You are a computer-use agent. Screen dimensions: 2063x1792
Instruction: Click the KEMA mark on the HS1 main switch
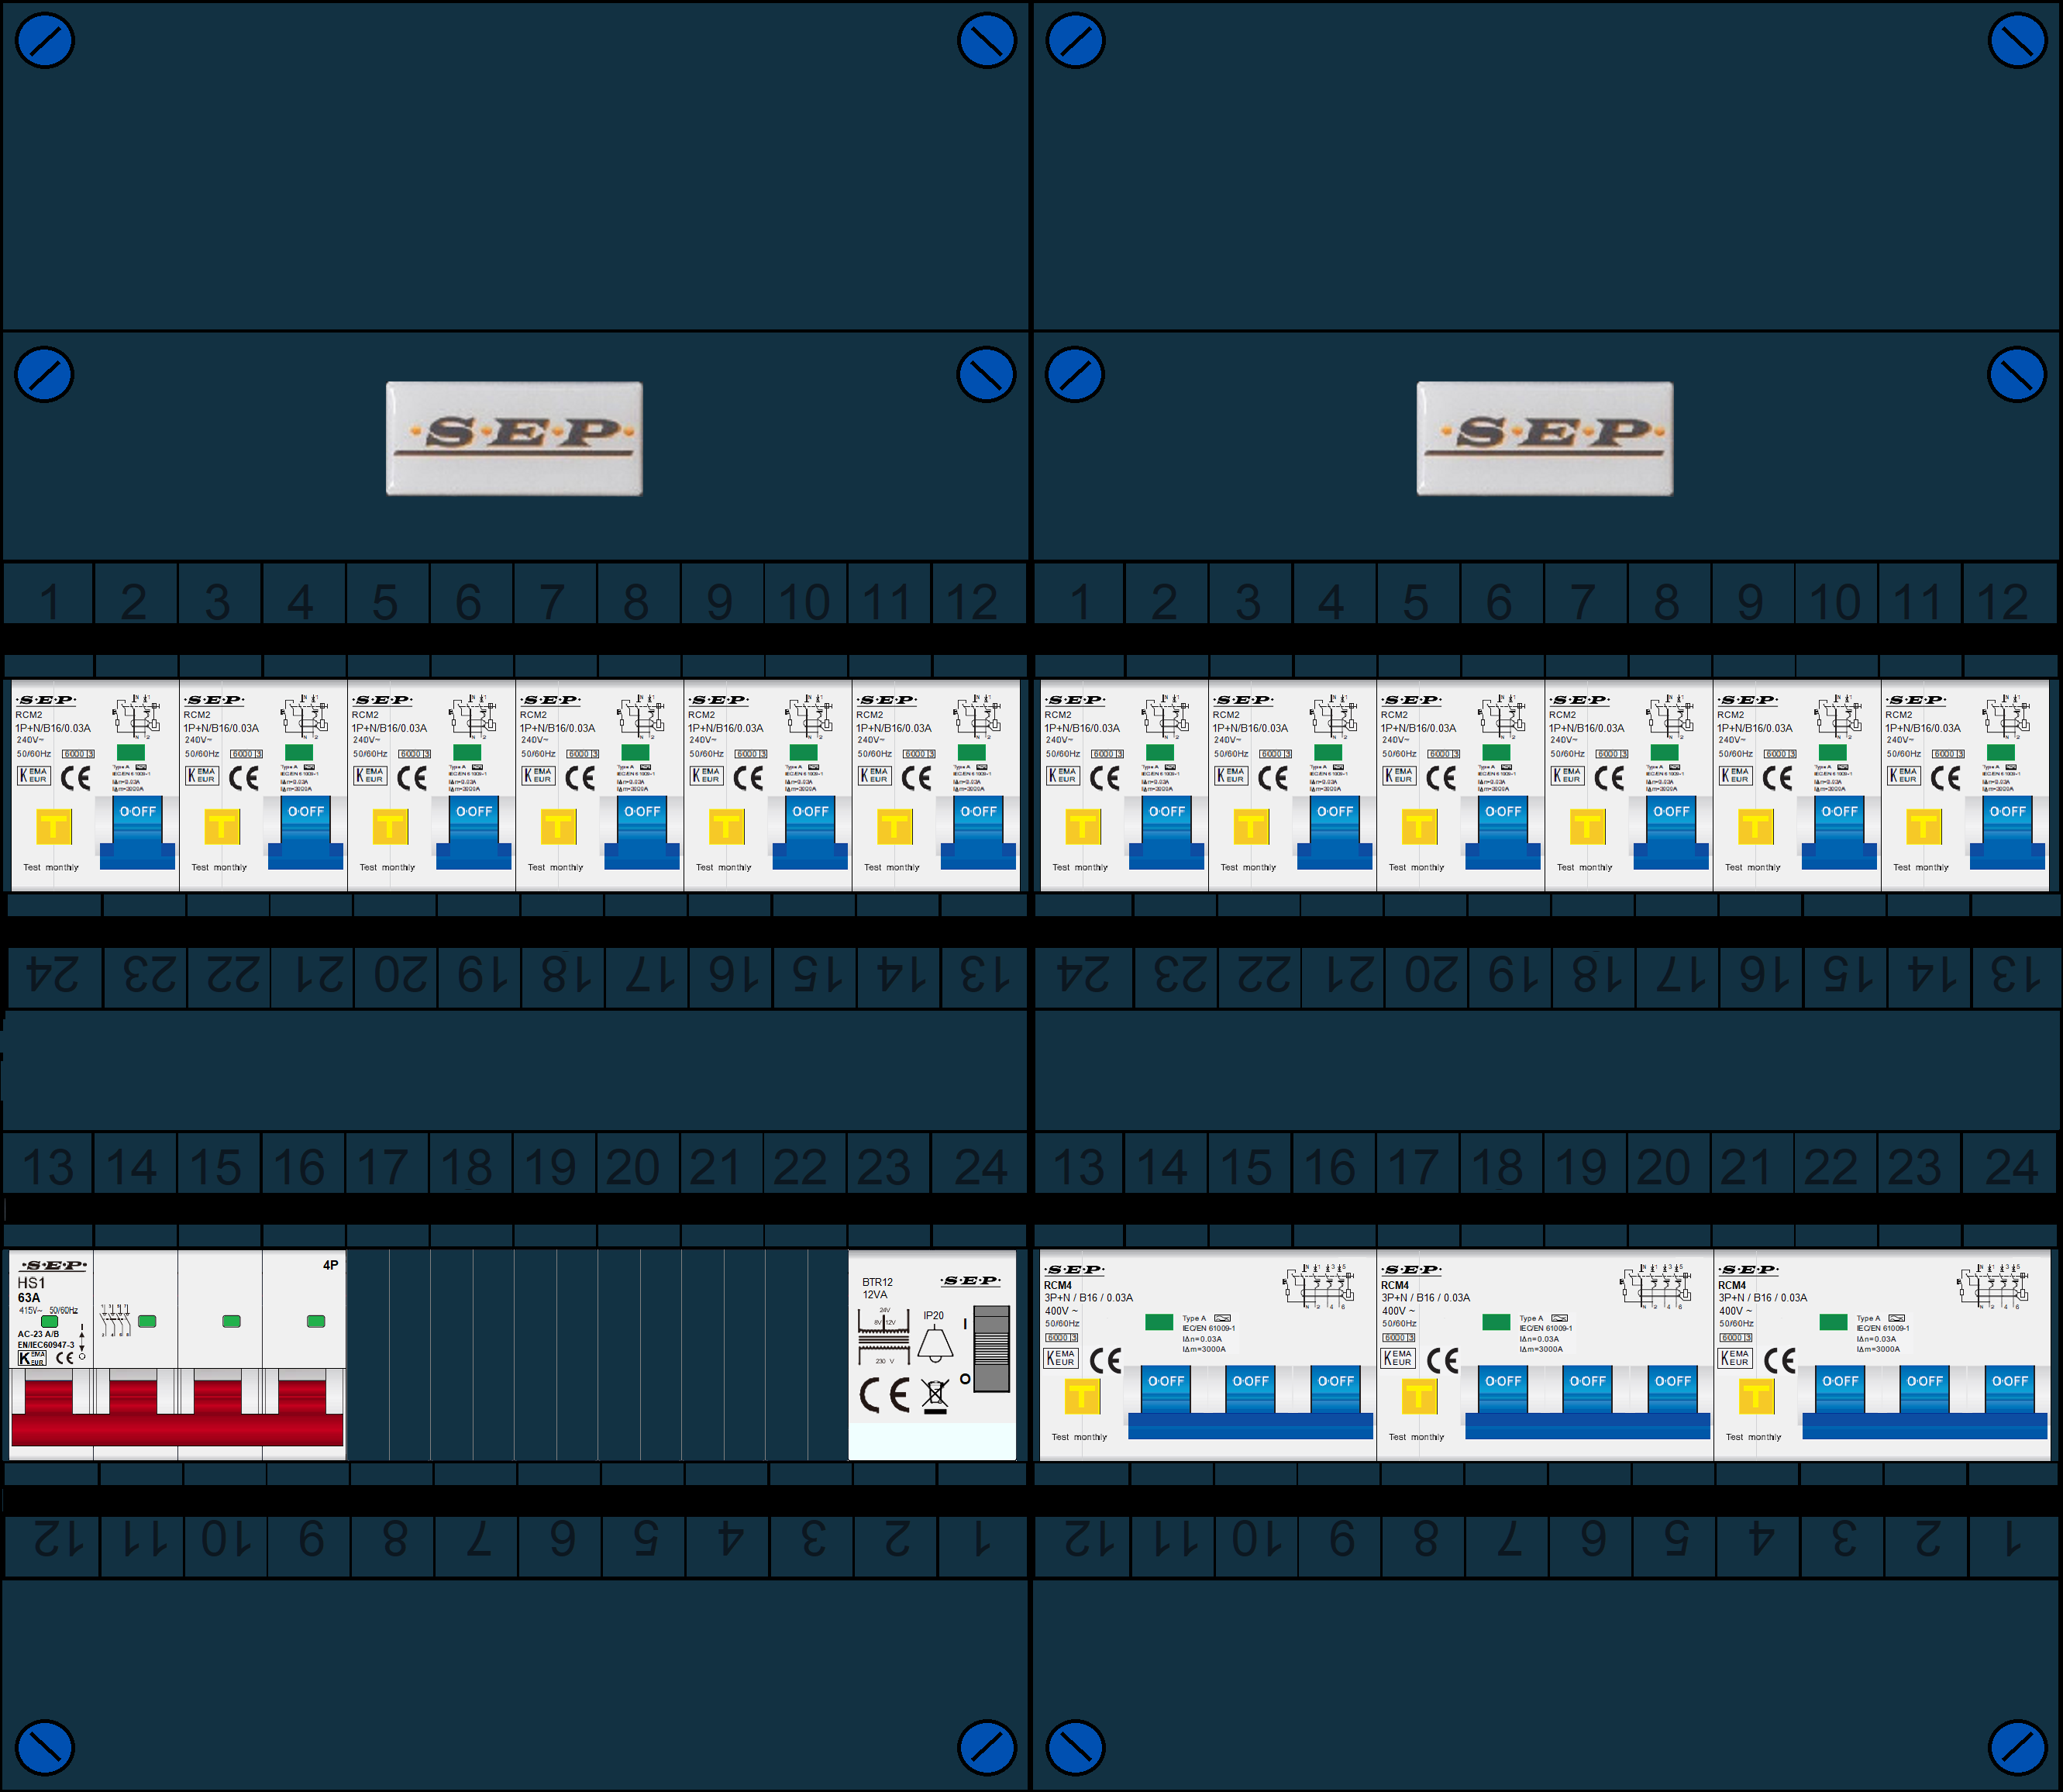click(x=32, y=1358)
